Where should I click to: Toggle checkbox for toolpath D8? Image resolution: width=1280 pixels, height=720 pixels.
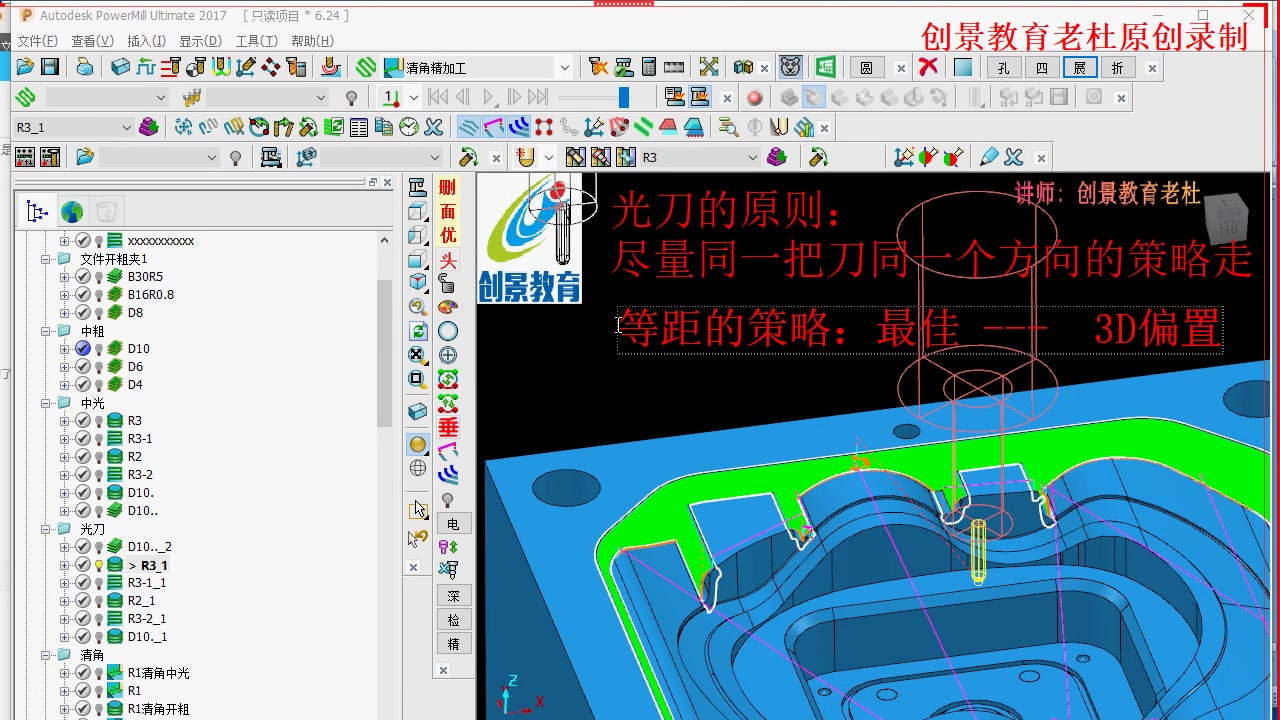[83, 312]
